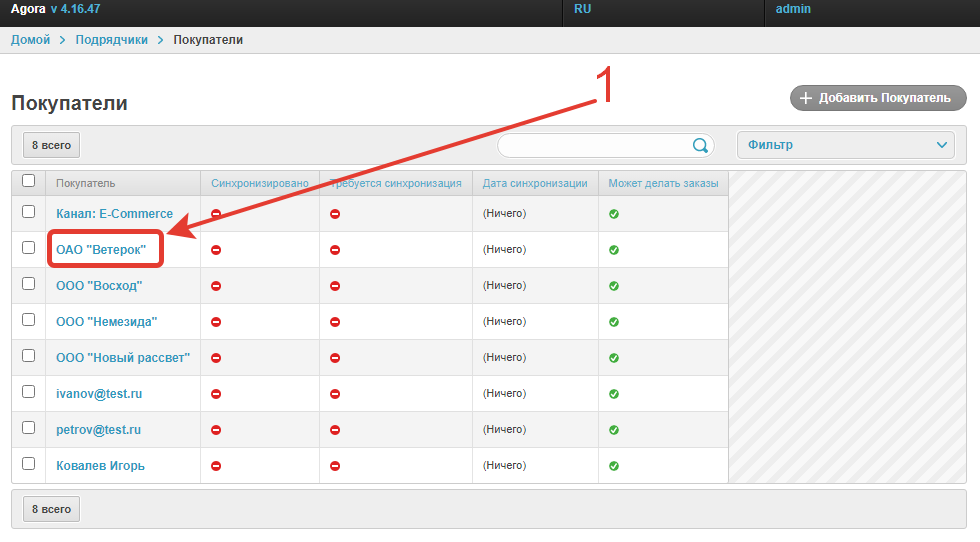Check the box for ОАО "Ветерок"
The image size is (980, 542).
coord(29,248)
